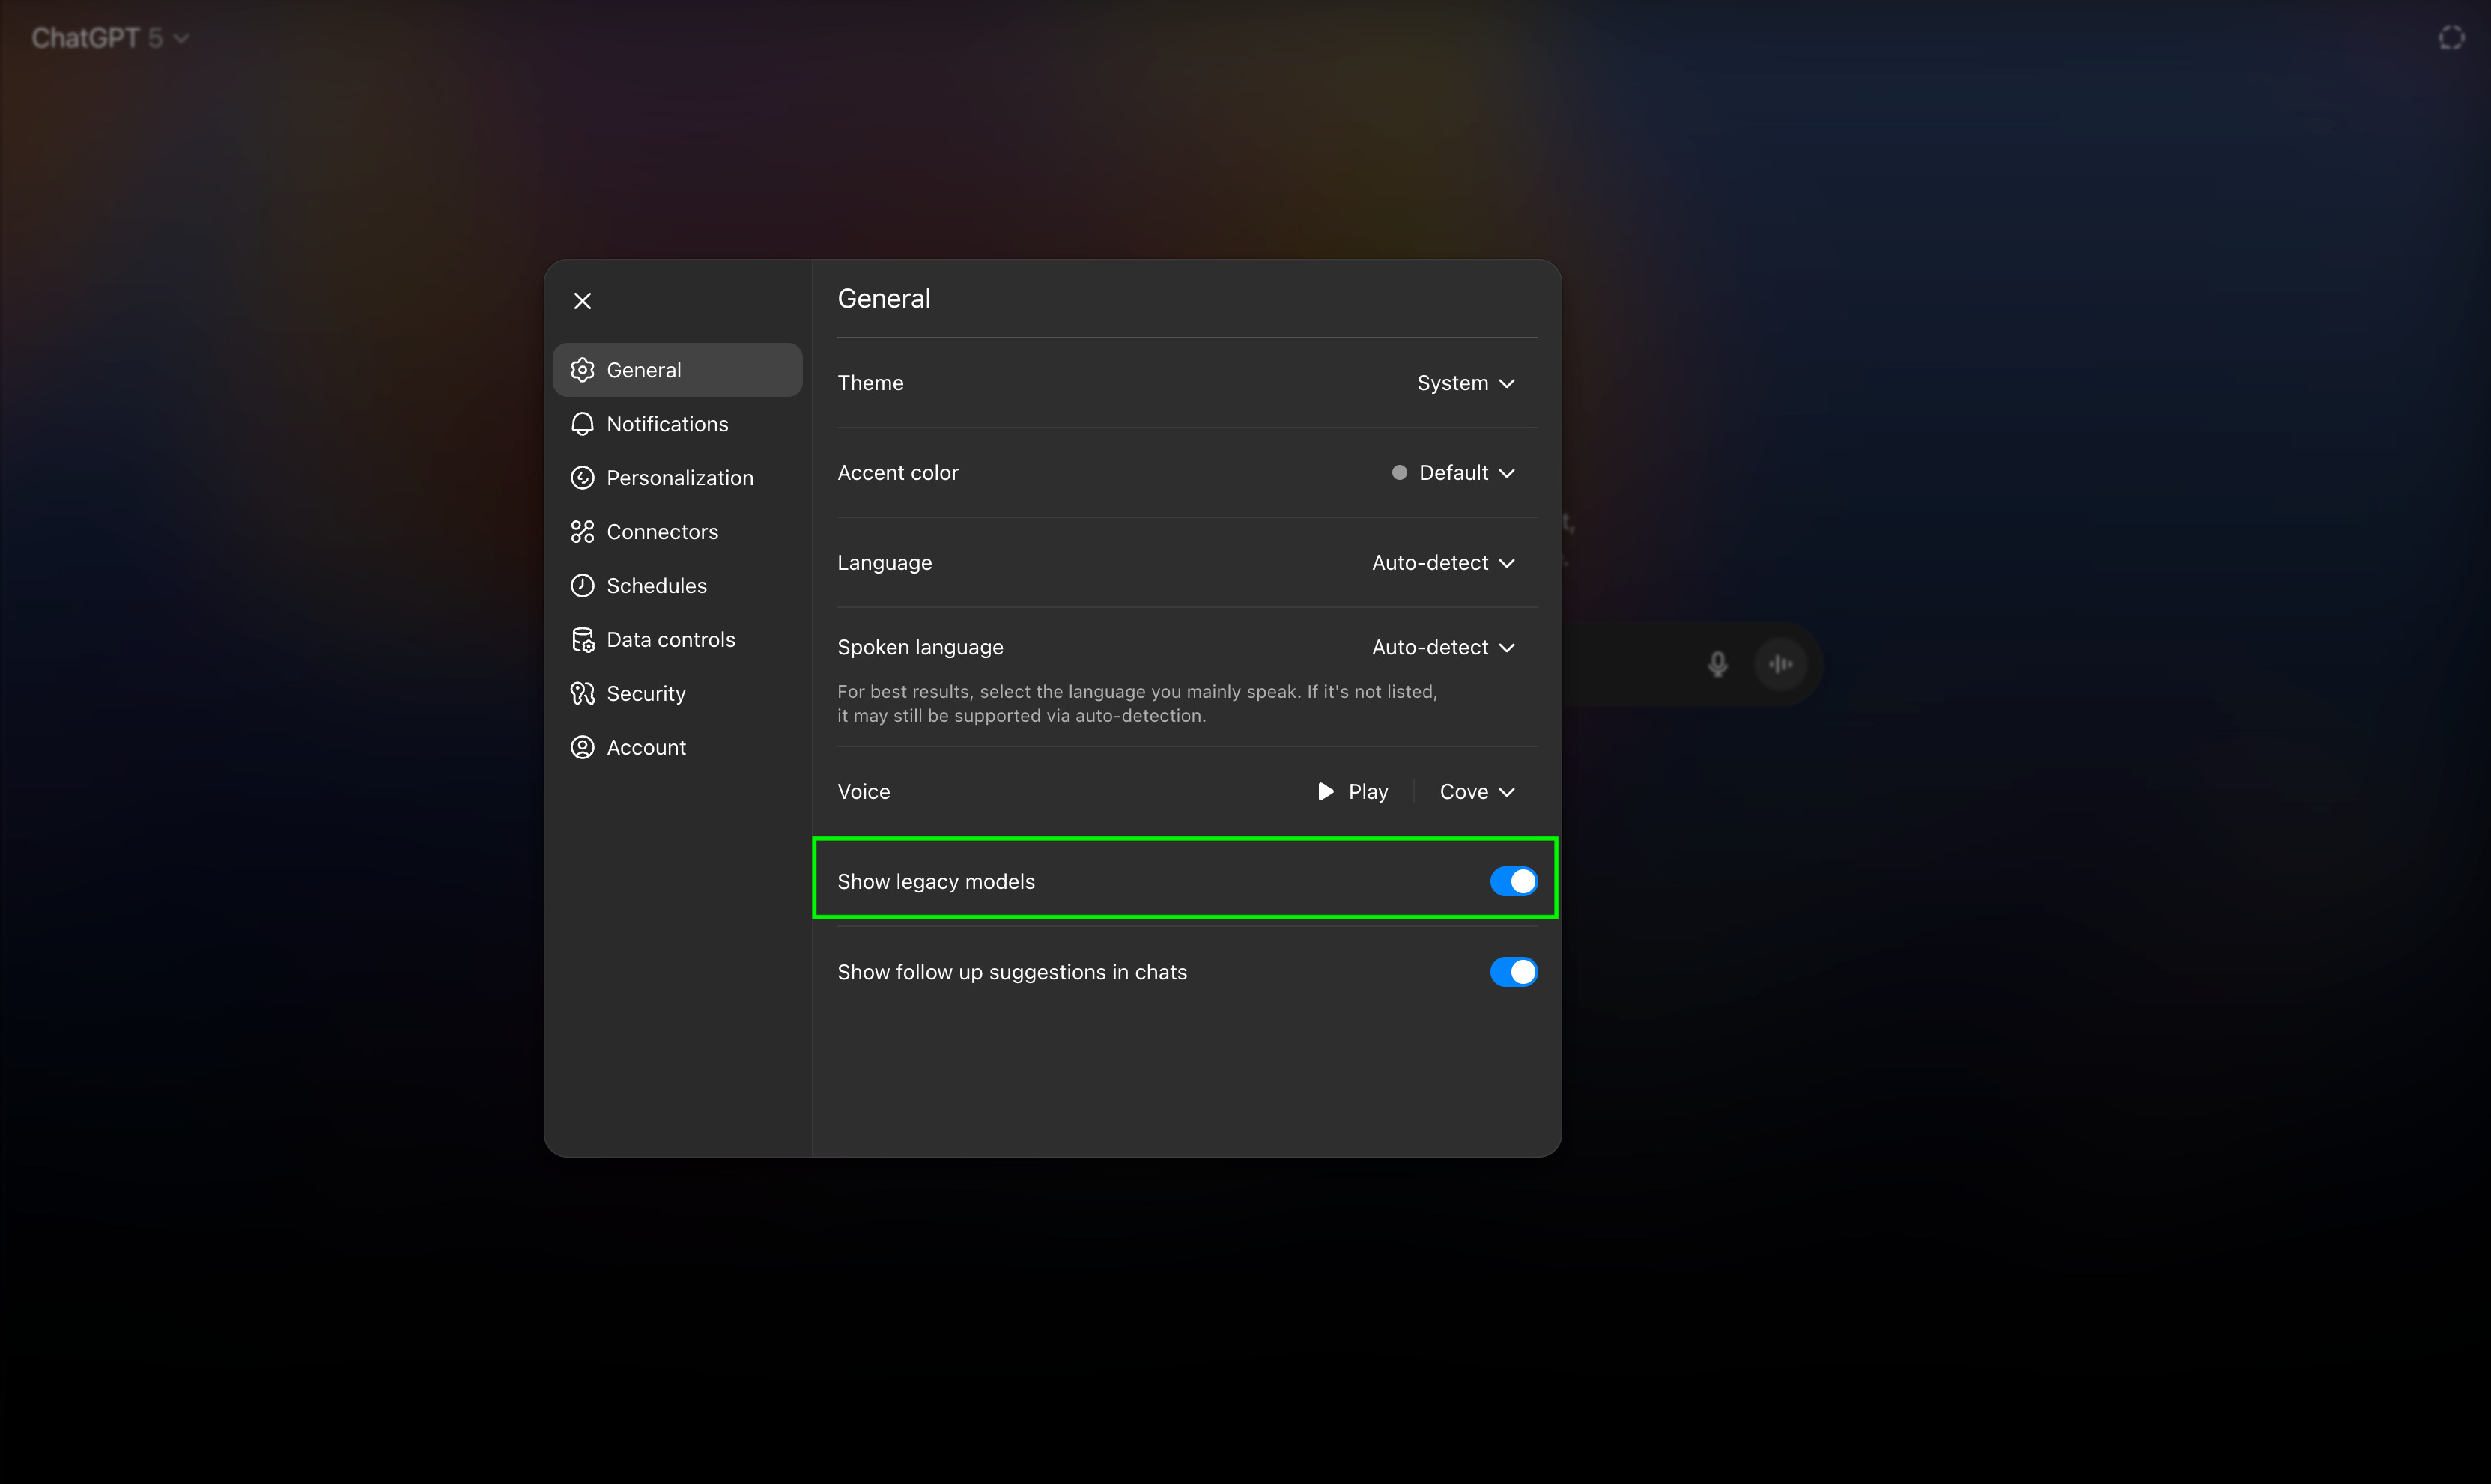Viewport: 2491px width, 1484px height.
Task: Click the General gear icon in sidebar
Action: [x=582, y=370]
